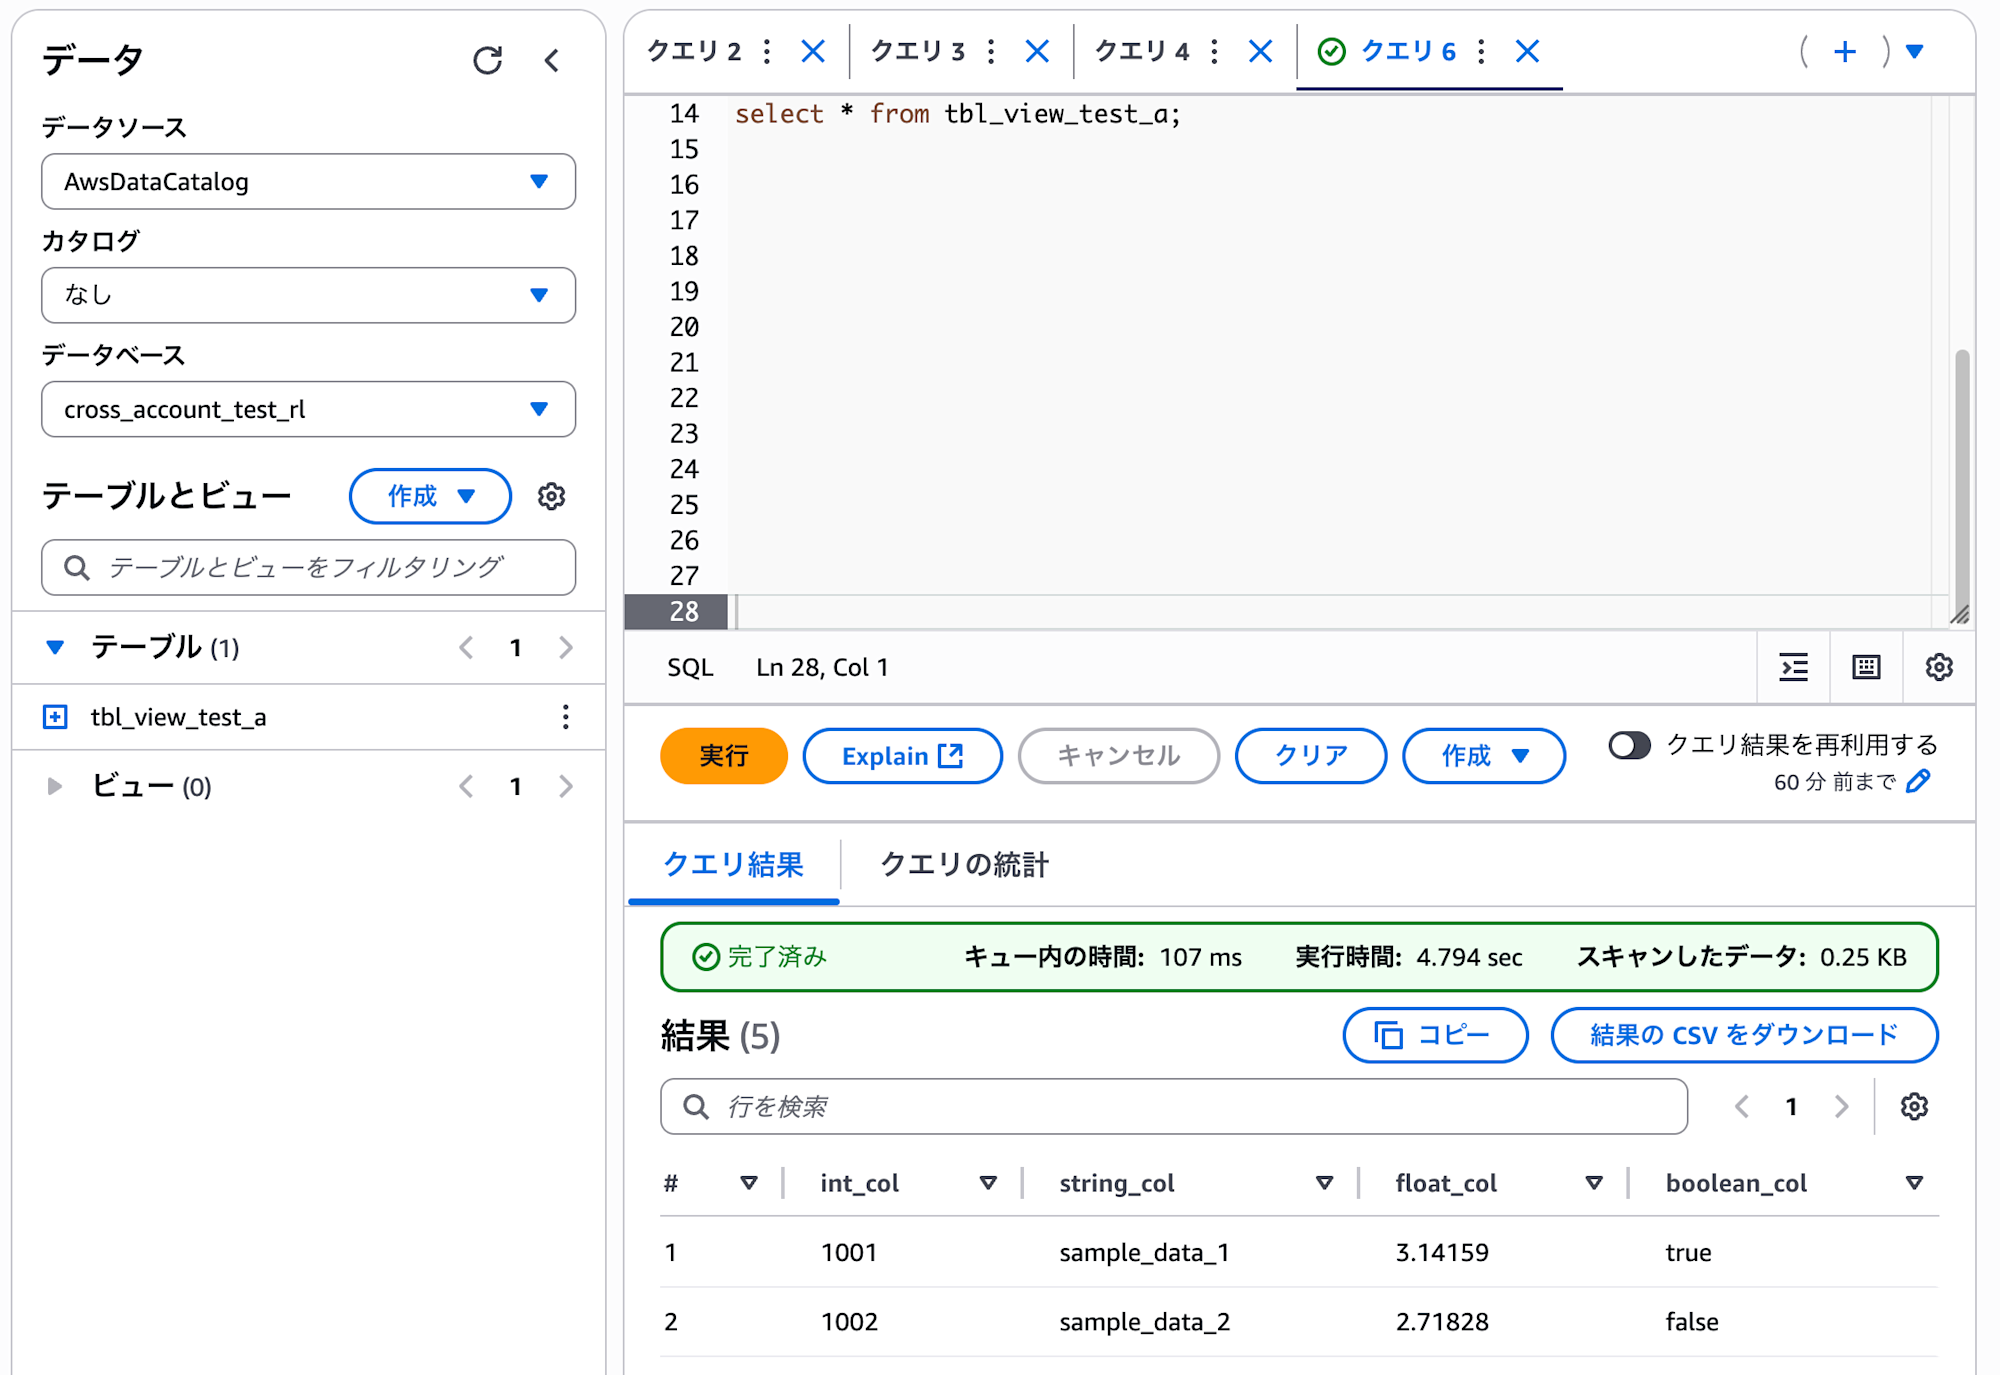Image resolution: width=2000 pixels, height=1375 pixels.
Task: Select the クエリ 6 tab
Action: coord(1408,51)
